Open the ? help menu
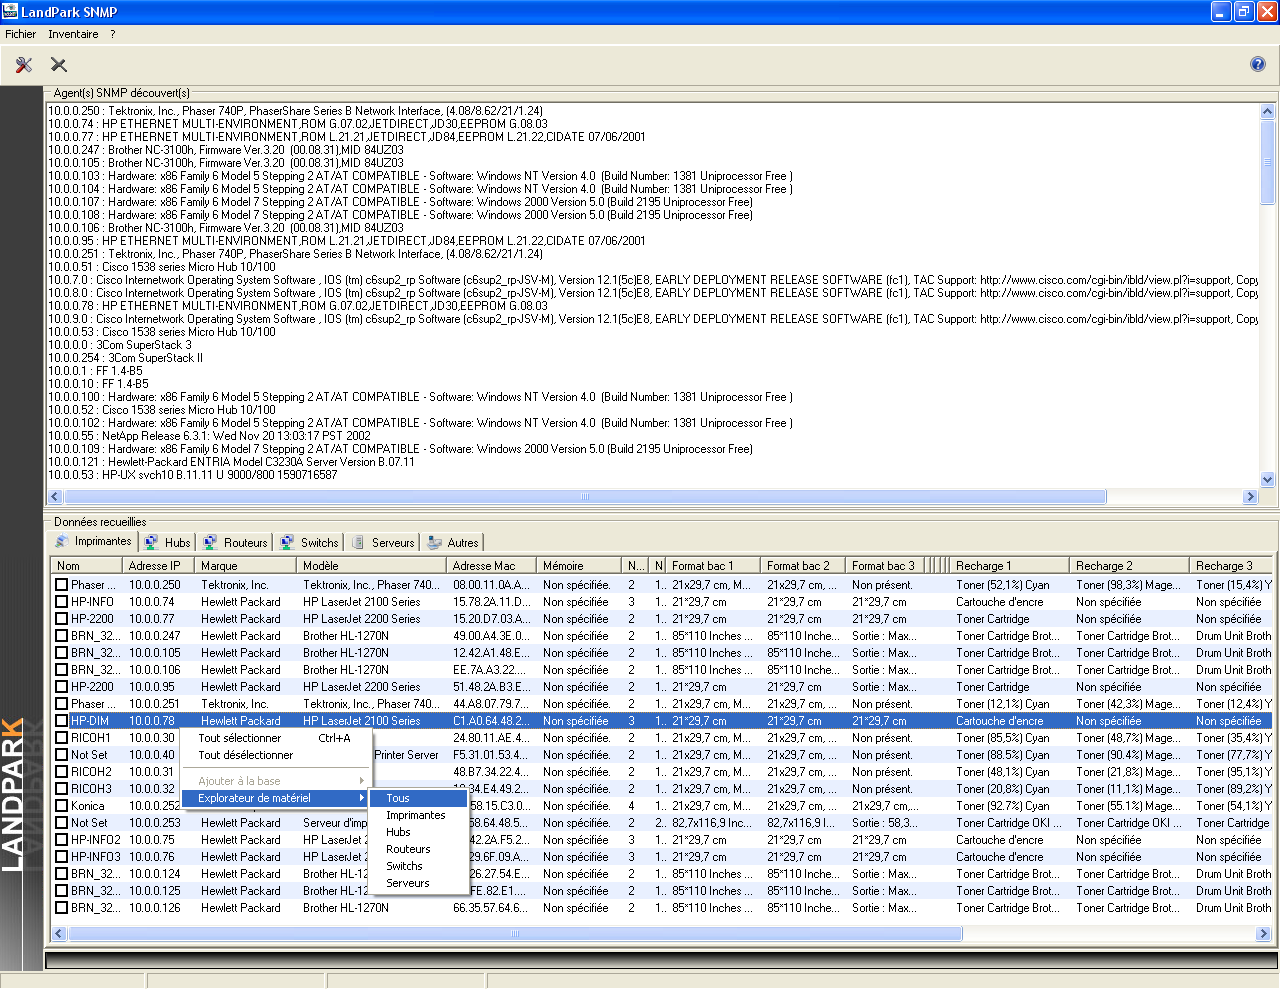1280x989 pixels. pyautogui.click(x=113, y=34)
